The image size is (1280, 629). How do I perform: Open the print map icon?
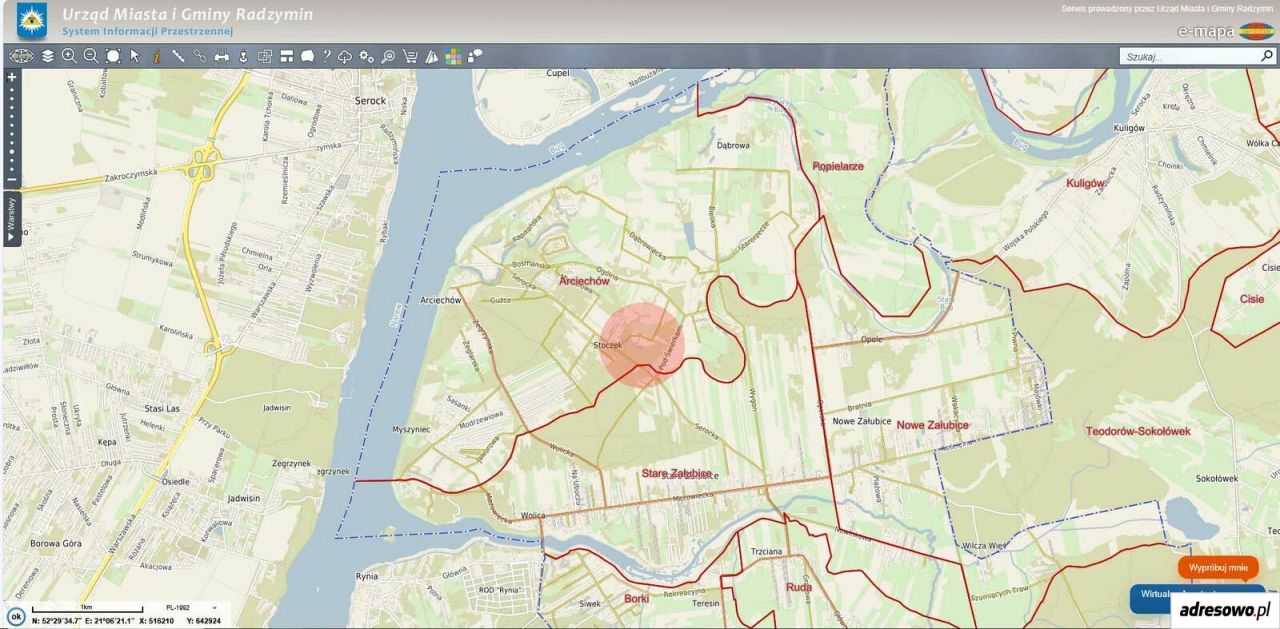point(222,56)
